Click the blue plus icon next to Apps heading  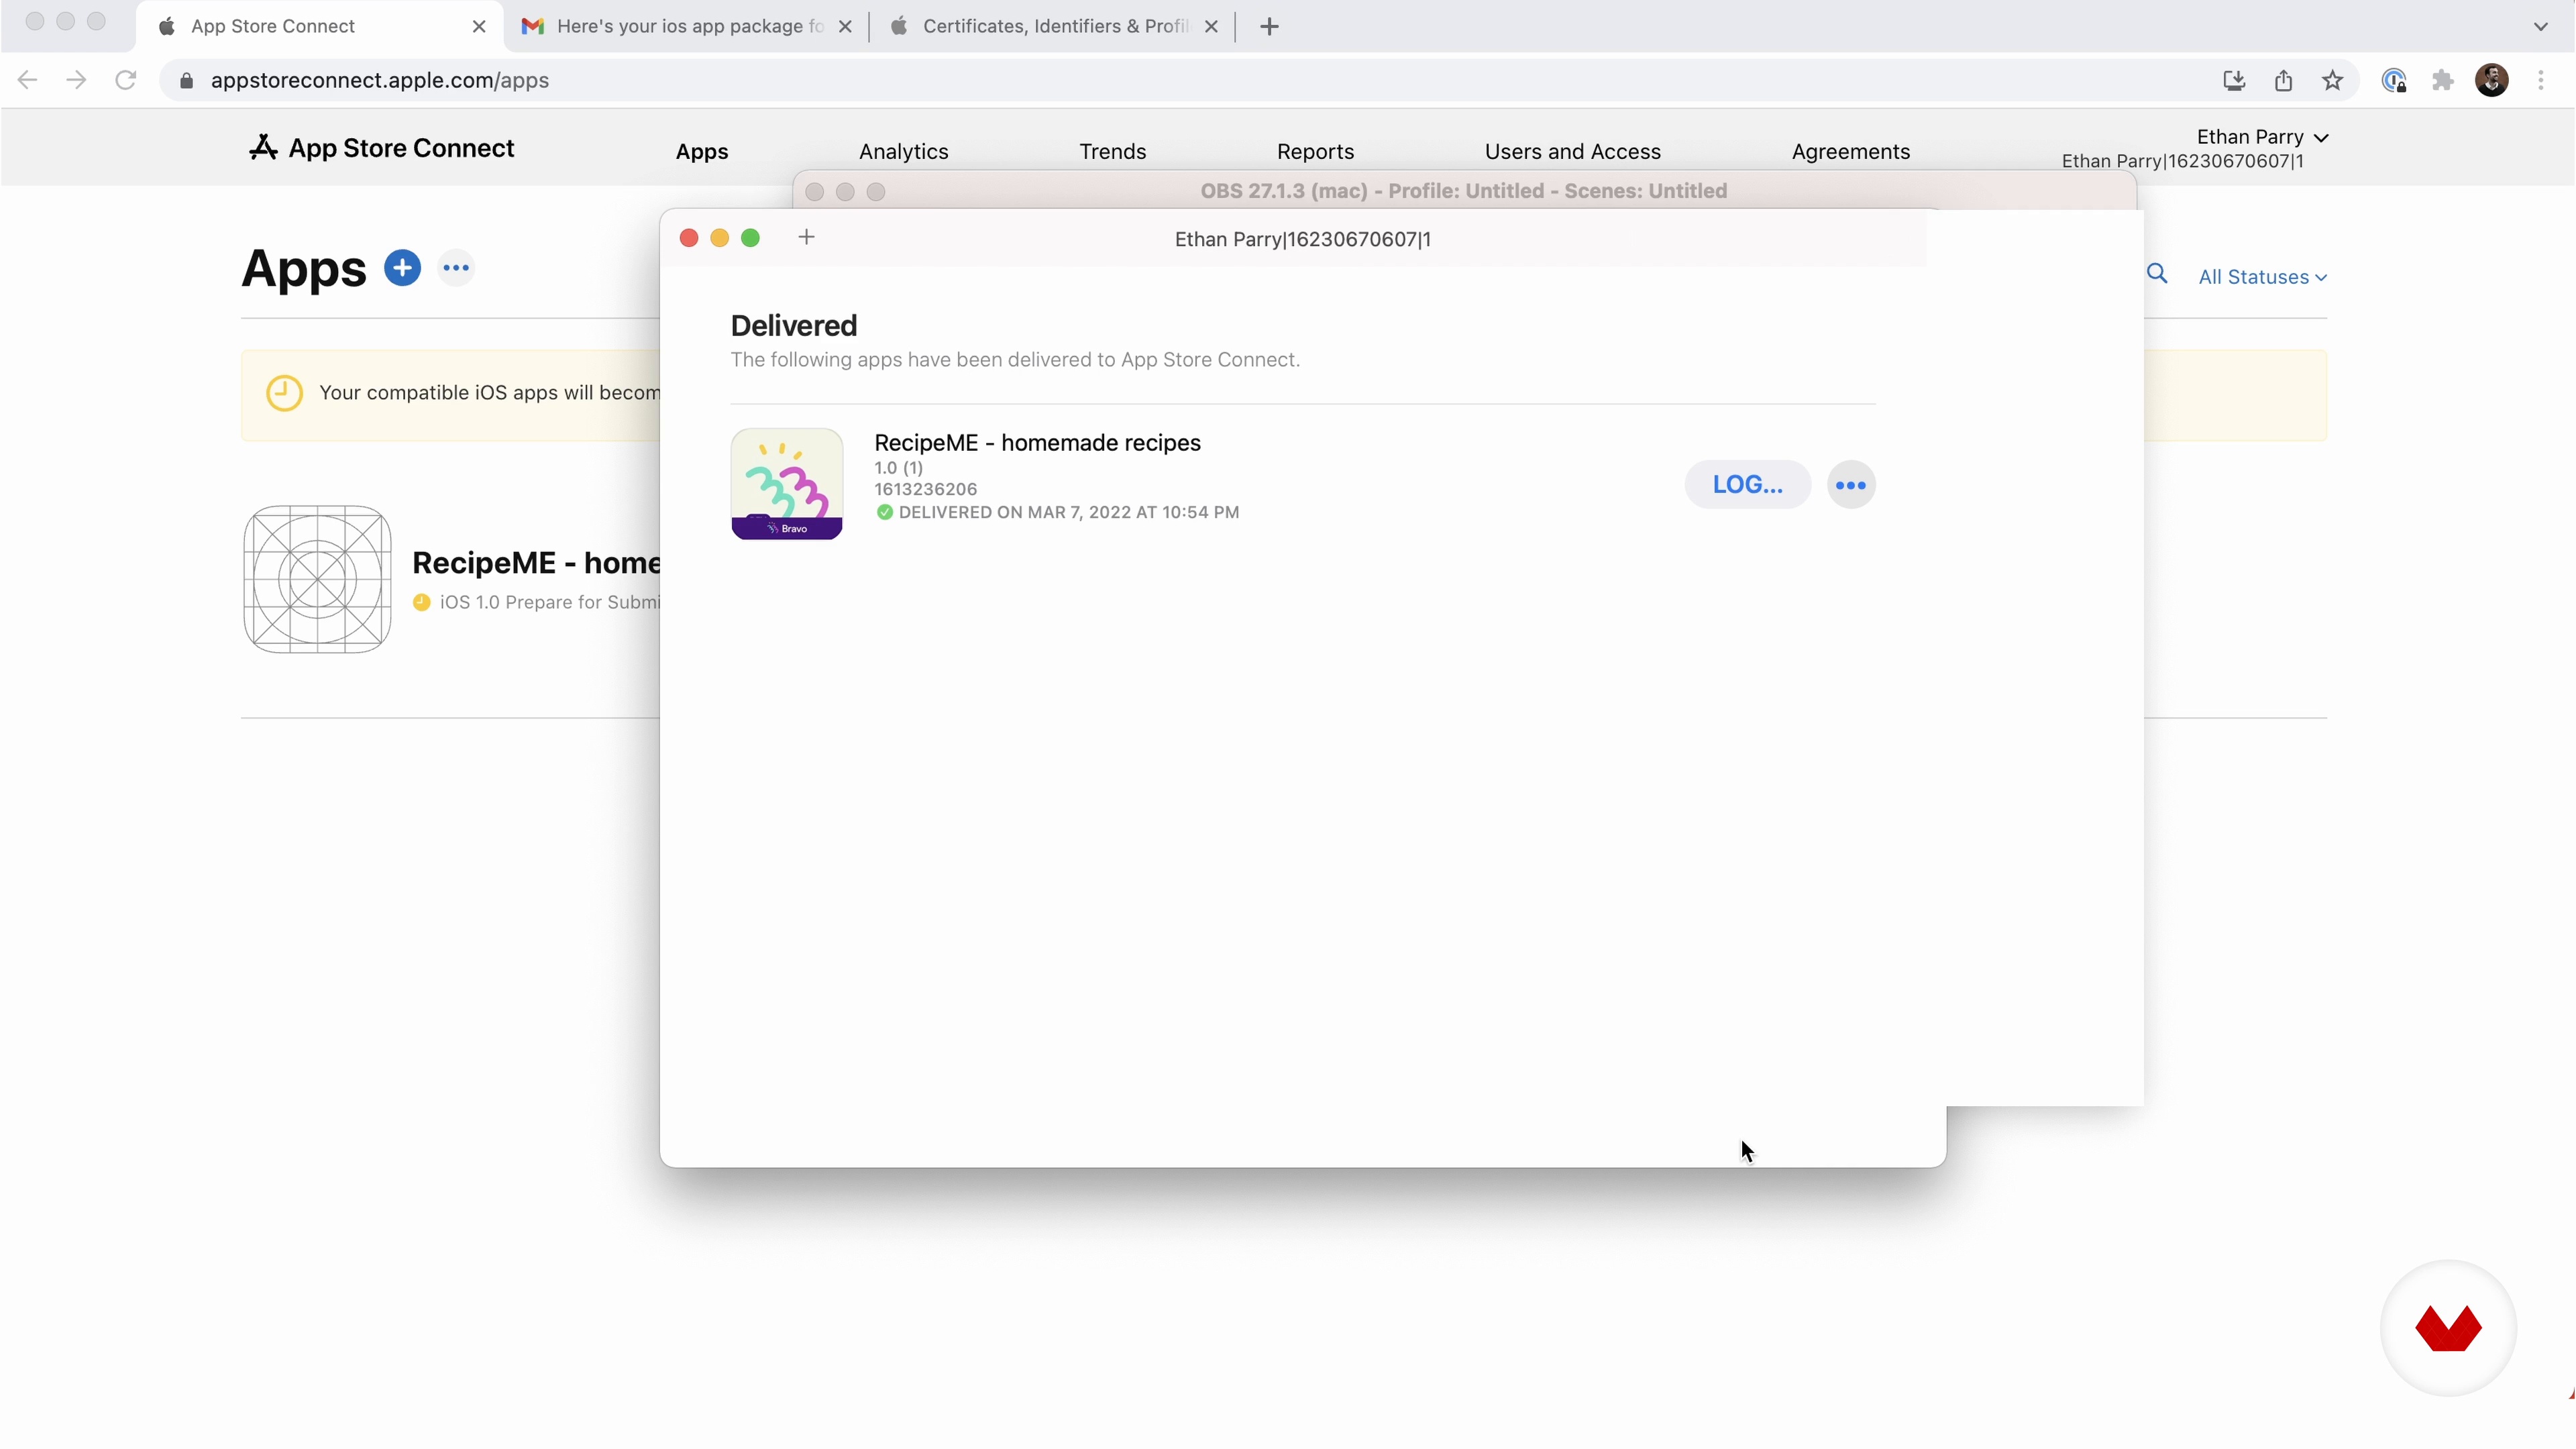pos(402,268)
